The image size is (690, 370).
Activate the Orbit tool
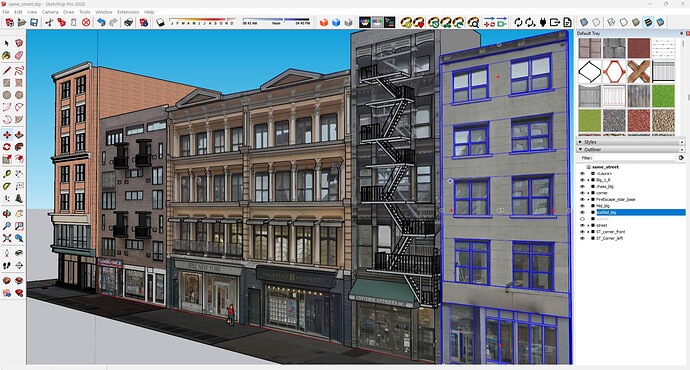click(x=7, y=214)
